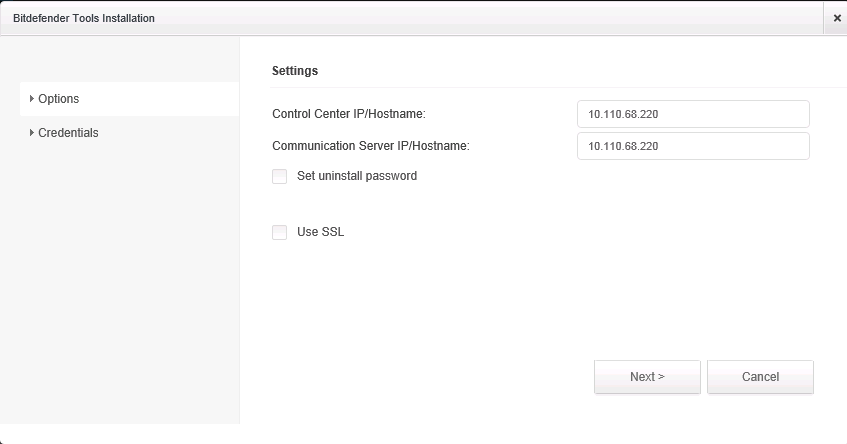Click the 'Set uninstall password' label text
This screenshot has height=444, width=847.
(x=357, y=176)
